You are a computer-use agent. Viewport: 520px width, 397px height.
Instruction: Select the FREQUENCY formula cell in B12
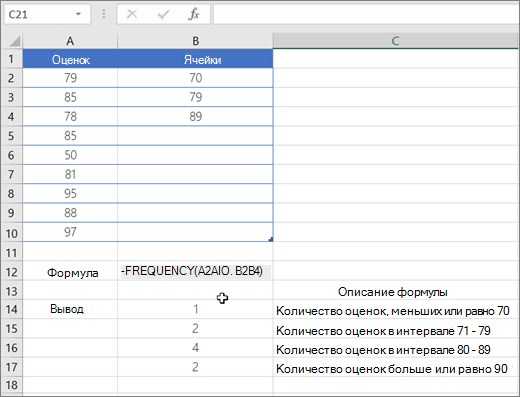point(195,272)
